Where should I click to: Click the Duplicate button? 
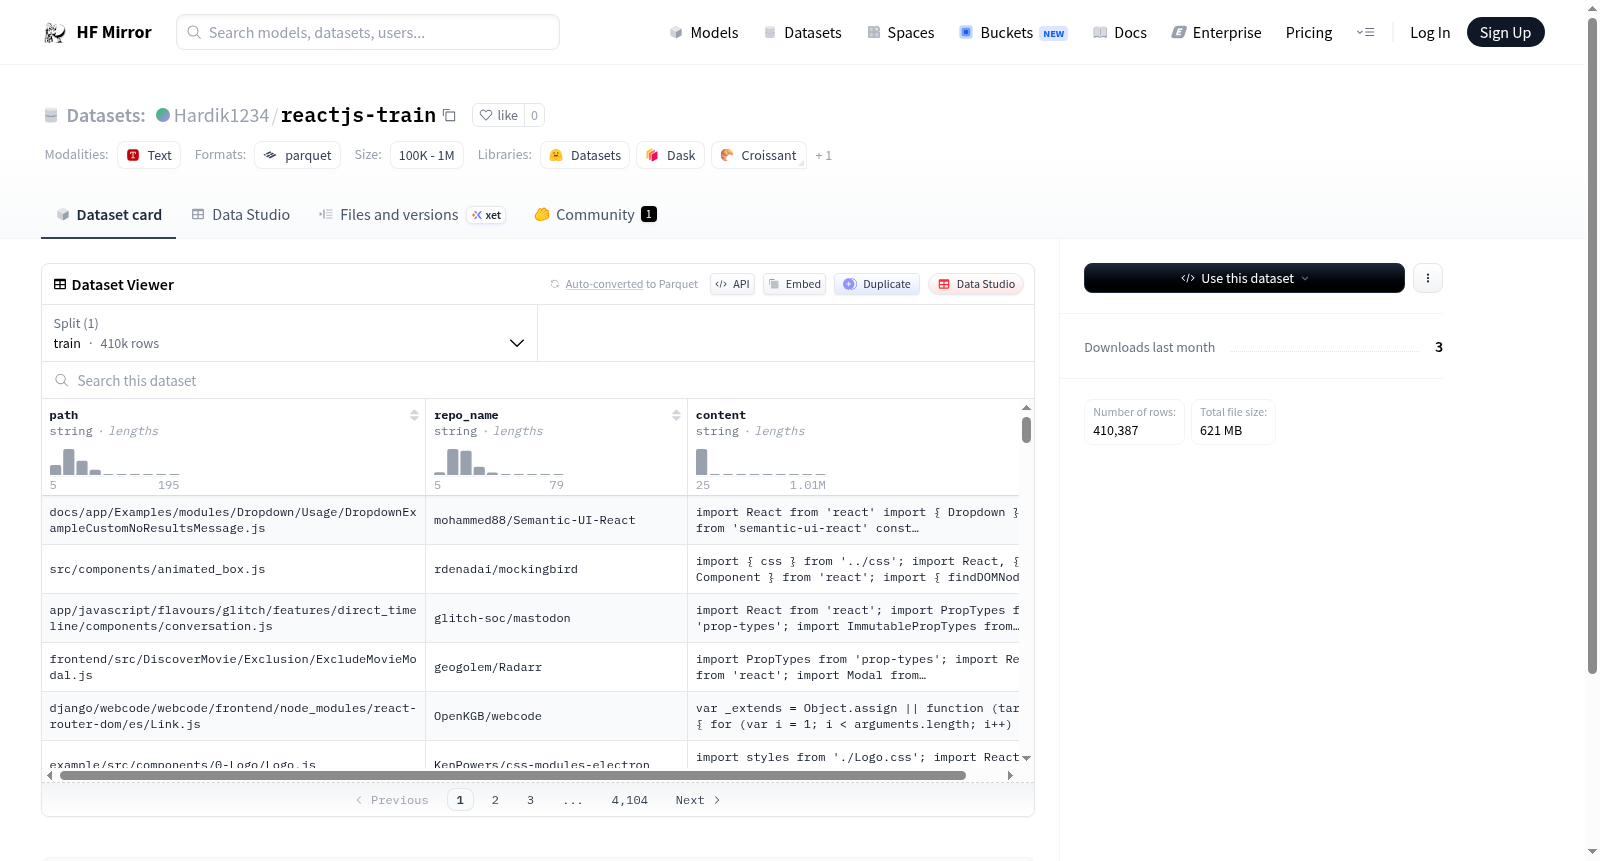tap(877, 284)
